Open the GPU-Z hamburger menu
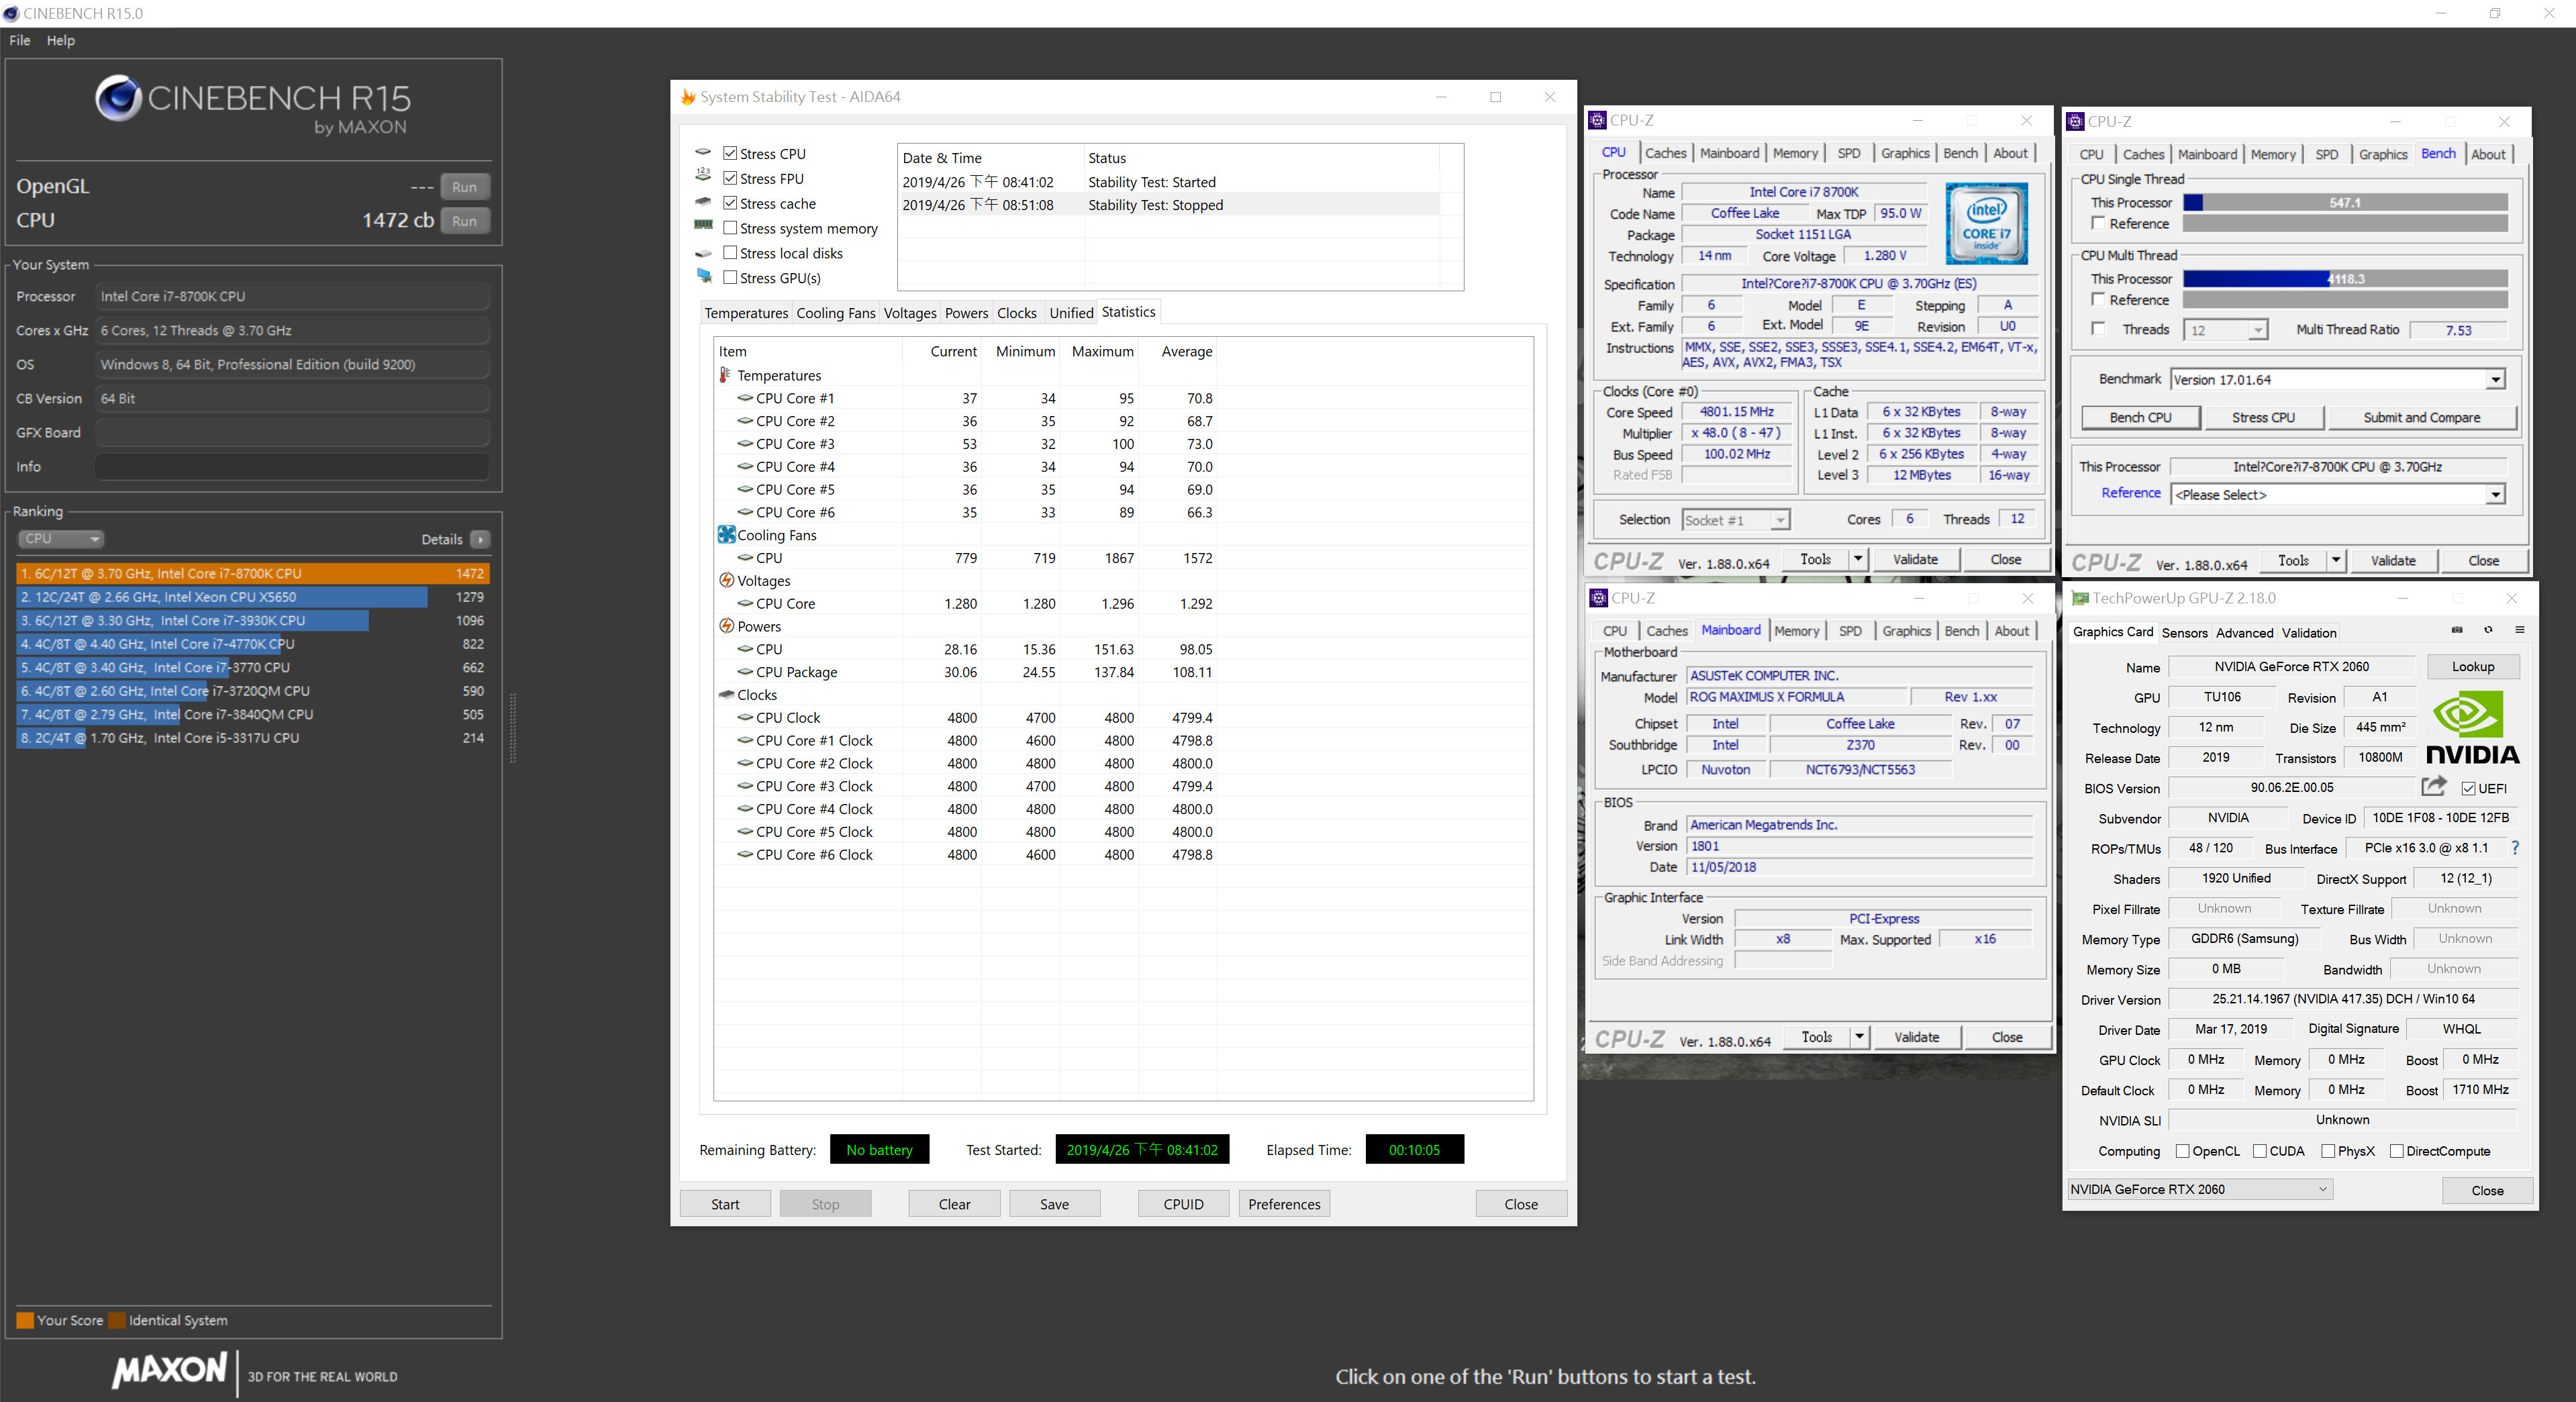Image resolution: width=2576 pixels, height=1402 pixels. pyautogui.click(x=2520, y=630)
